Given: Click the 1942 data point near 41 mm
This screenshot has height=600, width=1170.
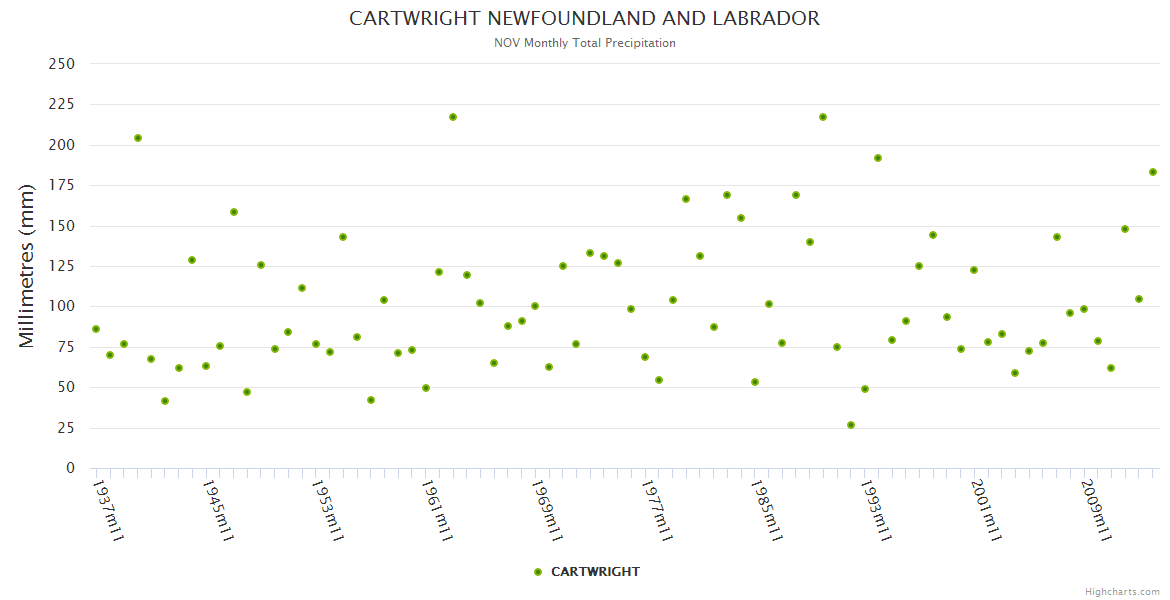Looking at the screenshot, I should (165, 401).
